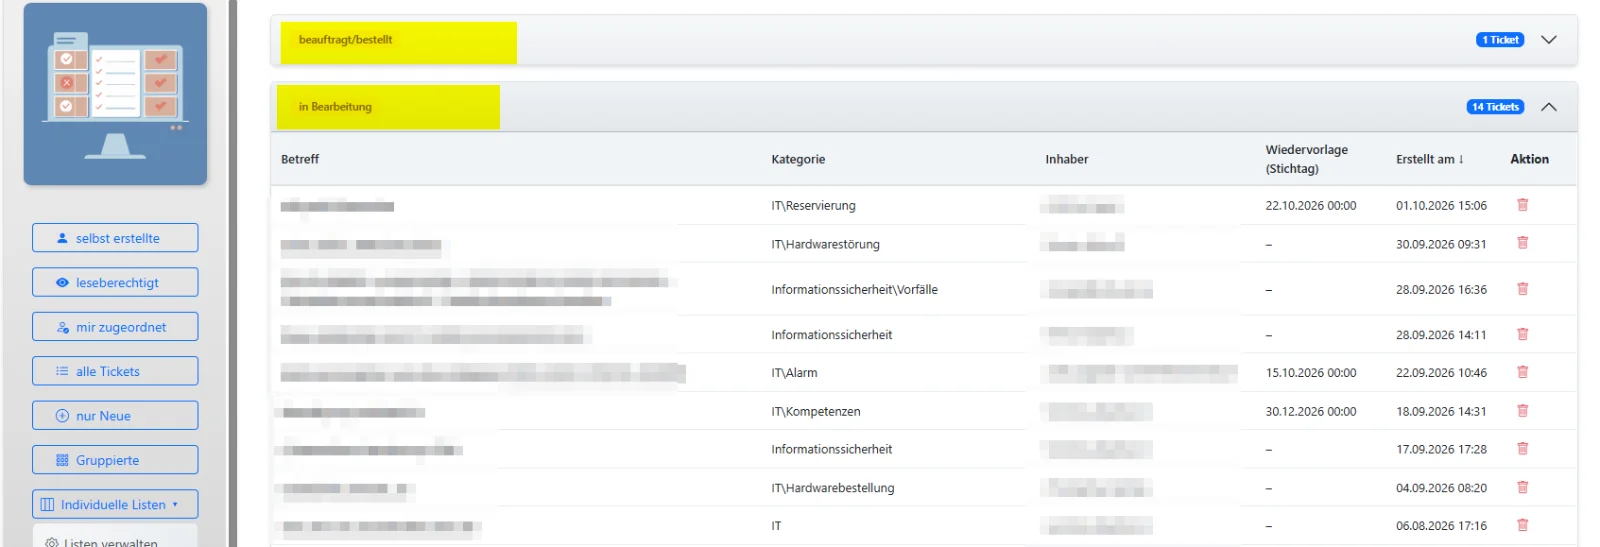Open the IT\Hardwarestörung ticket row
Screen dimensions: 1600x547
[923, 244]
